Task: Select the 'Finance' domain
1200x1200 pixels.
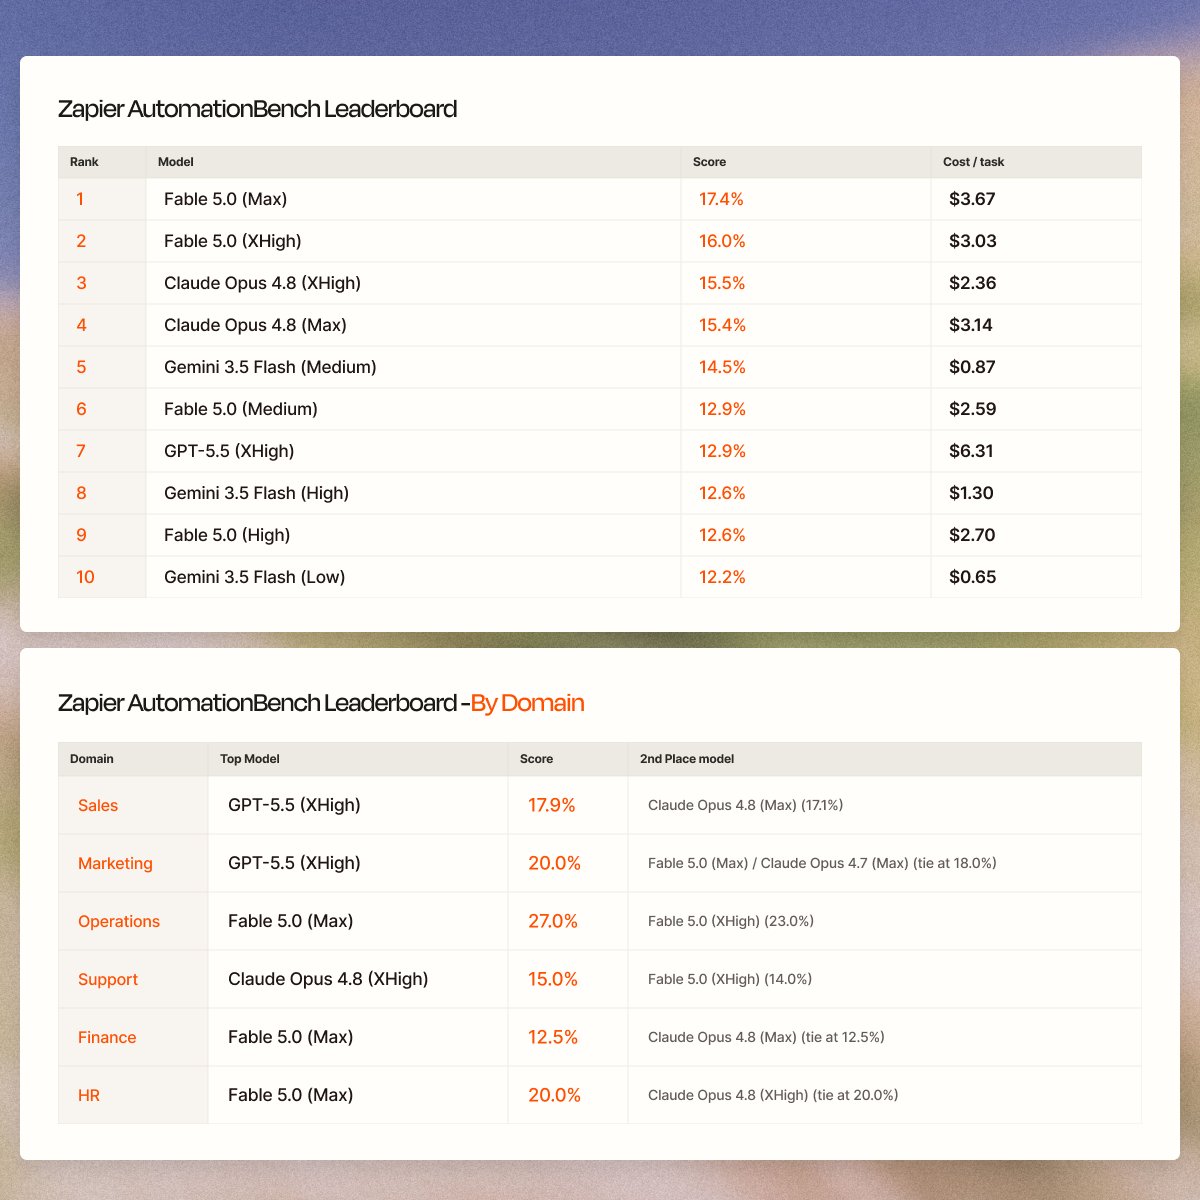Action: point(107,1037)
